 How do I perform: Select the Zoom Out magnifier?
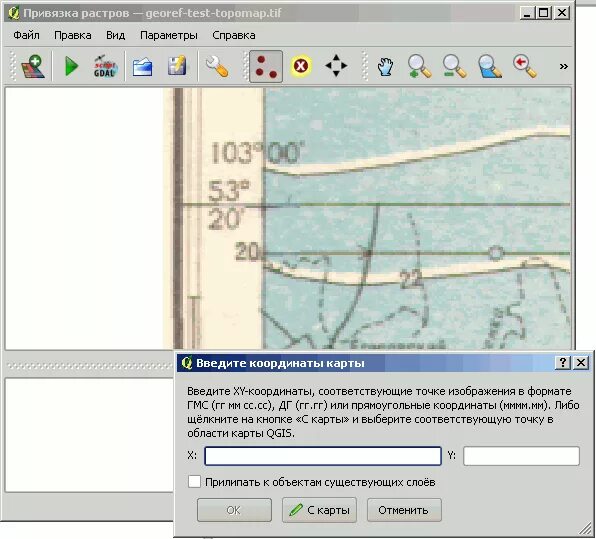point(454,67)
